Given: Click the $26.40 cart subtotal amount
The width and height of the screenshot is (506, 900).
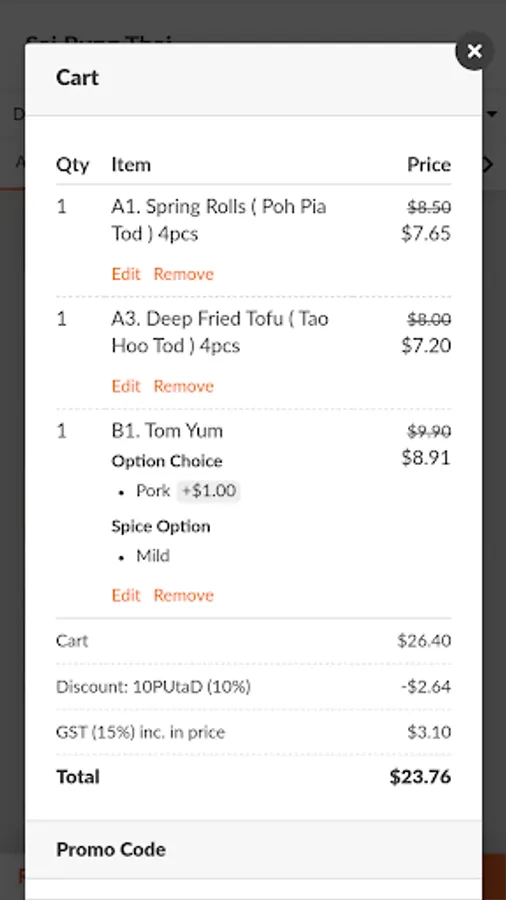Looking at the screenshot, I should pyautogui.click(x=424, y=641).
